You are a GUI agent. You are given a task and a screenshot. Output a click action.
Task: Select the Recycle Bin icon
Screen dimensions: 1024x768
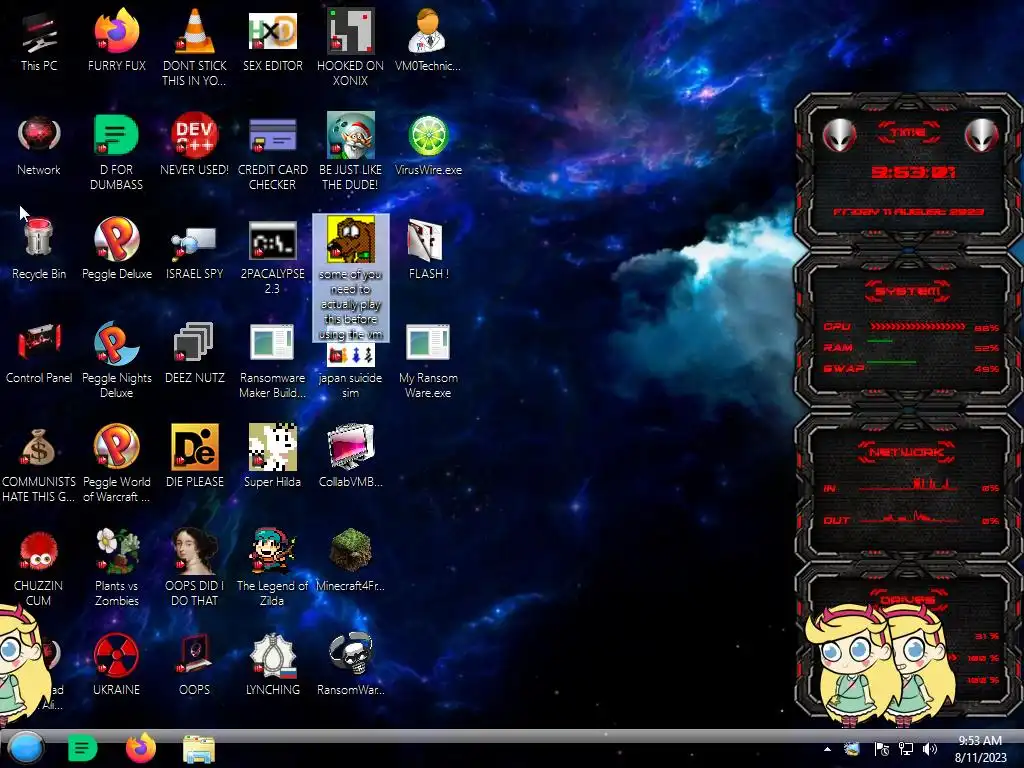pyautogui.click(x=39, y=238)
